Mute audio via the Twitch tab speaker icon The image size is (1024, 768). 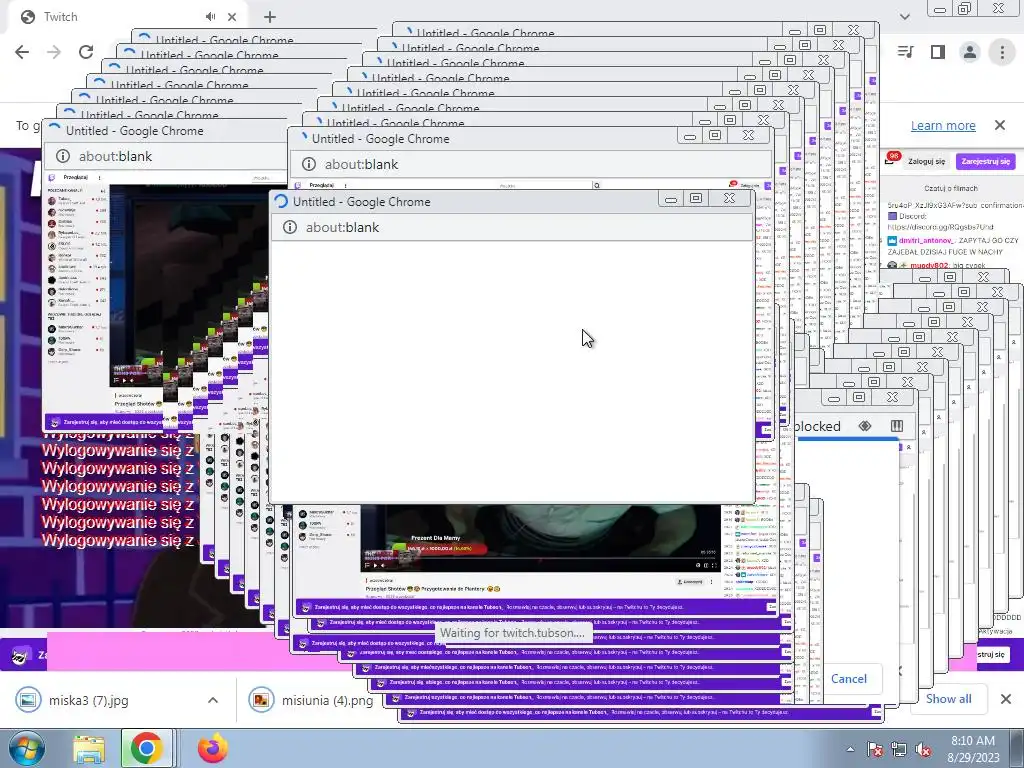[x=210, y=17]
